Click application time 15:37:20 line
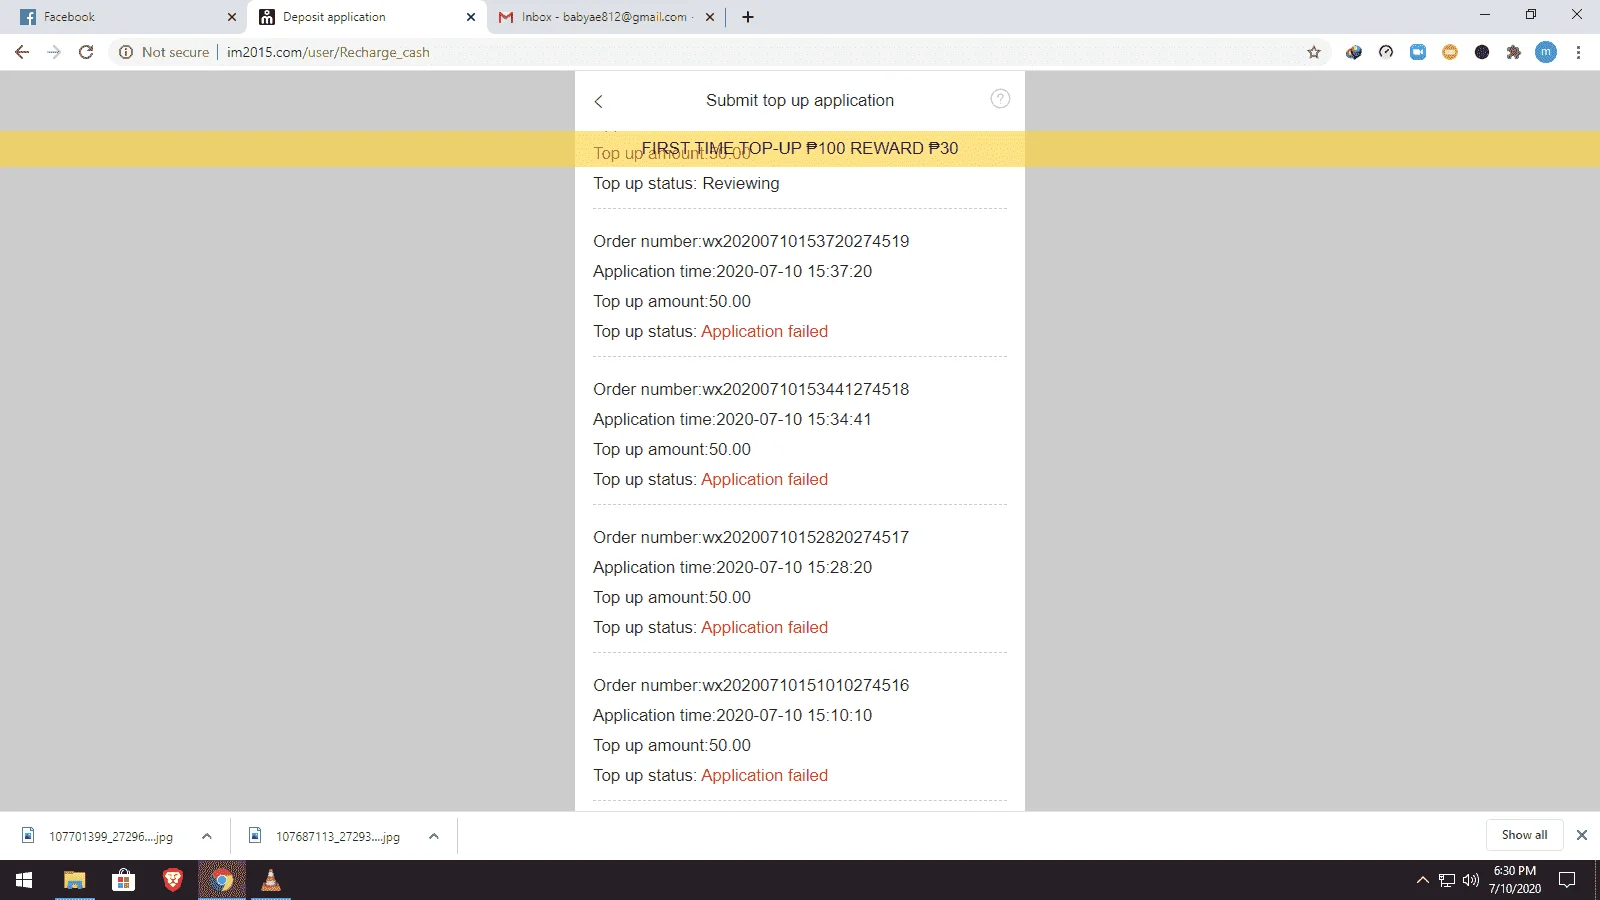Screen dimensions: 1600x900 (733, 271)
